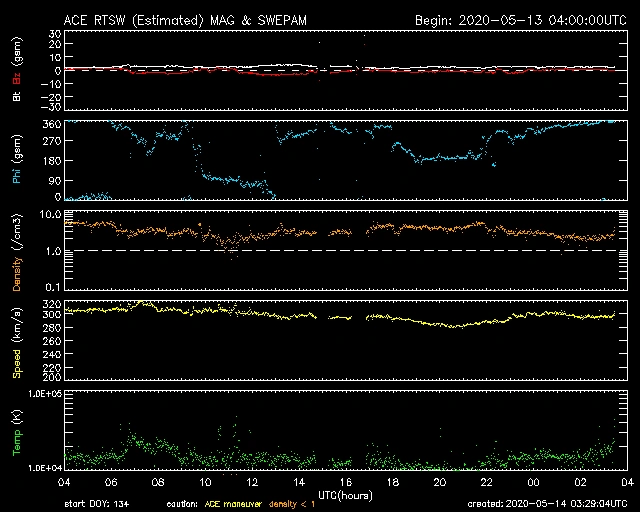This screenshot has height=512, width=640.
Task: Click the 1.0E+06 tick on Temp axis
Action: (x=39, y=394)
